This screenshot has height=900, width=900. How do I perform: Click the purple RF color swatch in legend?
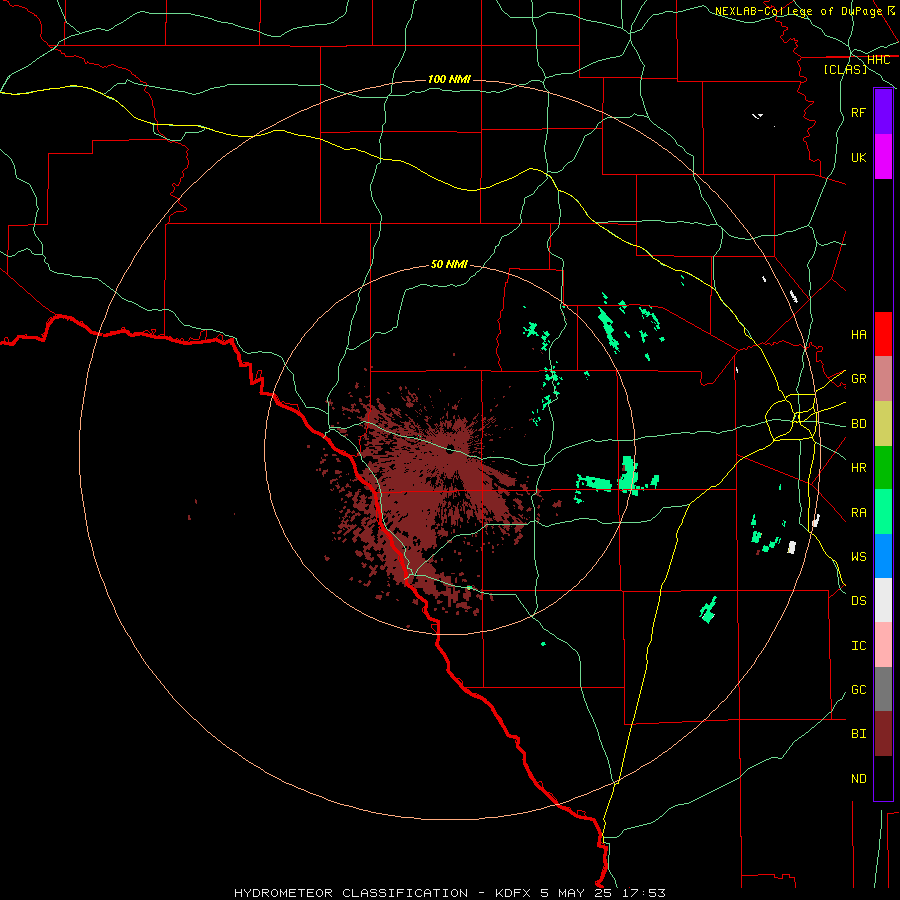tap(883, 112)
